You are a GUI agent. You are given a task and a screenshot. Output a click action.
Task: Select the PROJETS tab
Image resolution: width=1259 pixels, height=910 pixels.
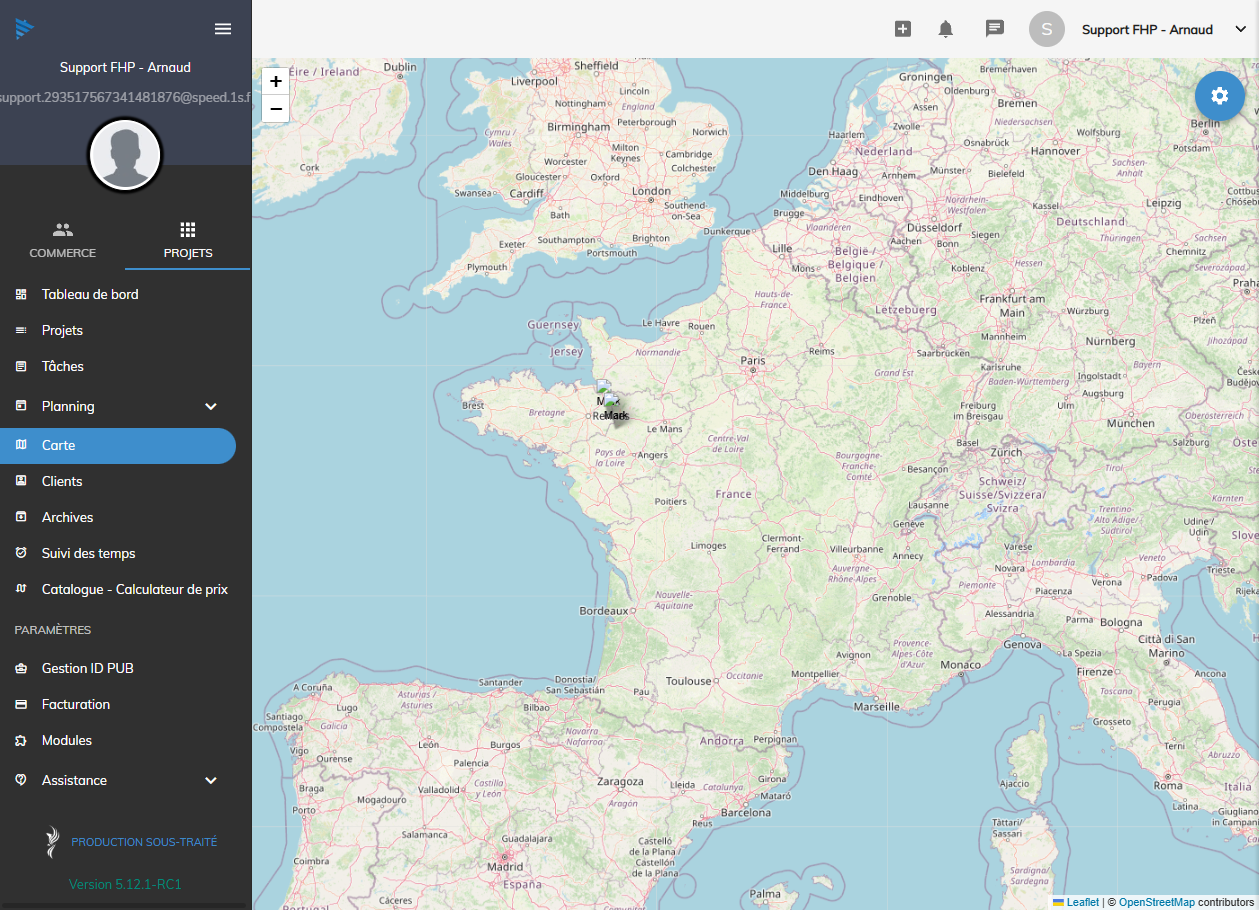[188, 240]
